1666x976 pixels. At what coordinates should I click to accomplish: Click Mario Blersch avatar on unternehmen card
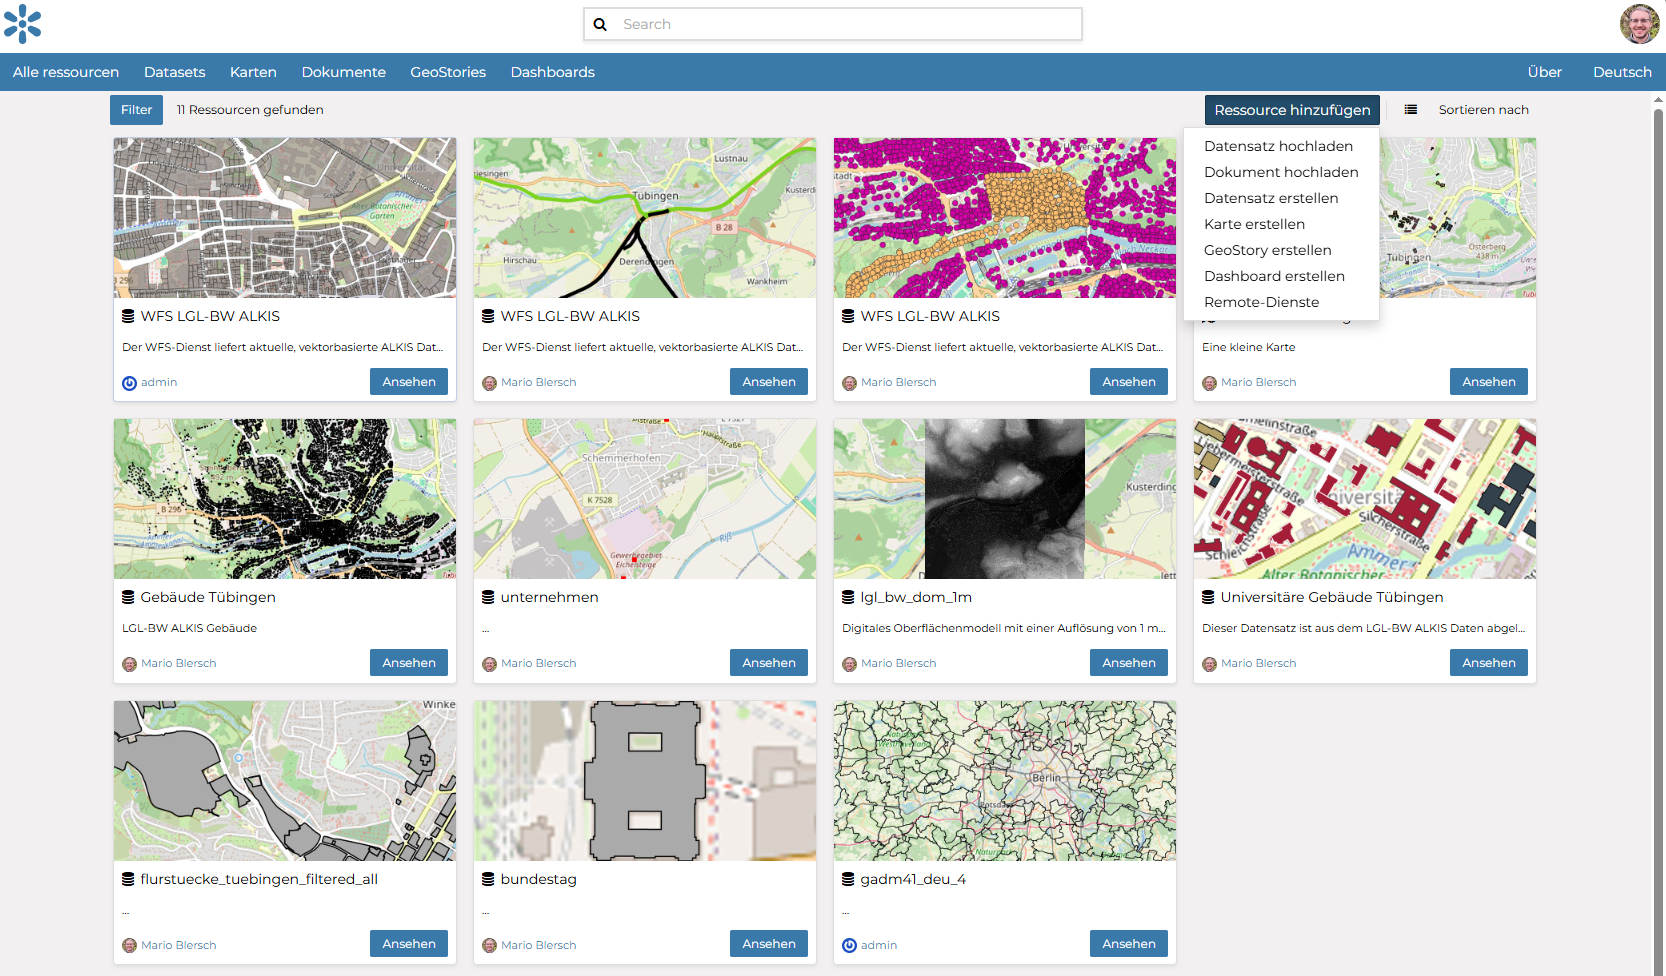coord(489,664)
